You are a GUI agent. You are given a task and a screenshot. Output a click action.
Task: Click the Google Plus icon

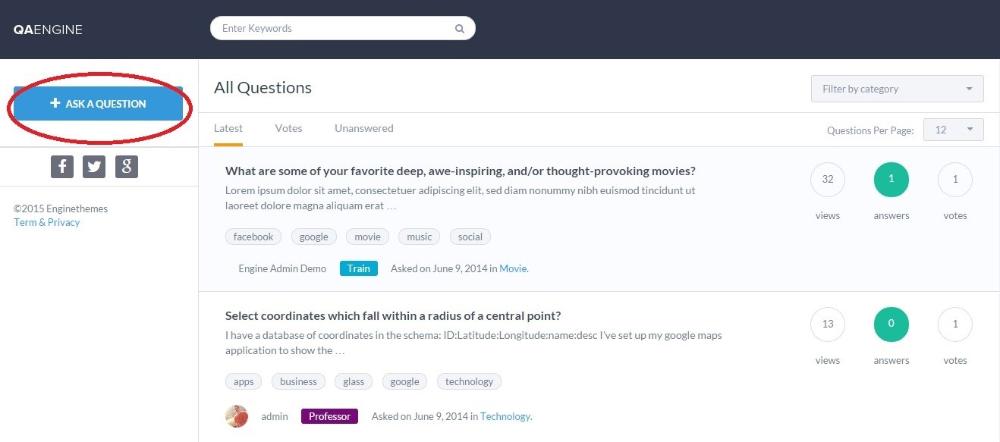point(126,167)
